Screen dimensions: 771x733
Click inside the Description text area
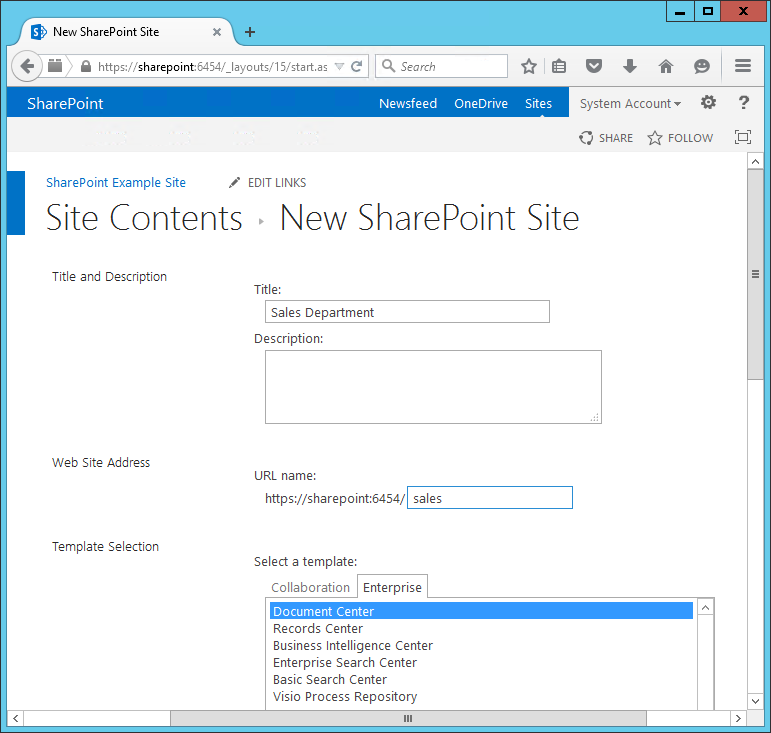pyautogui.click(x=433, y=387)
